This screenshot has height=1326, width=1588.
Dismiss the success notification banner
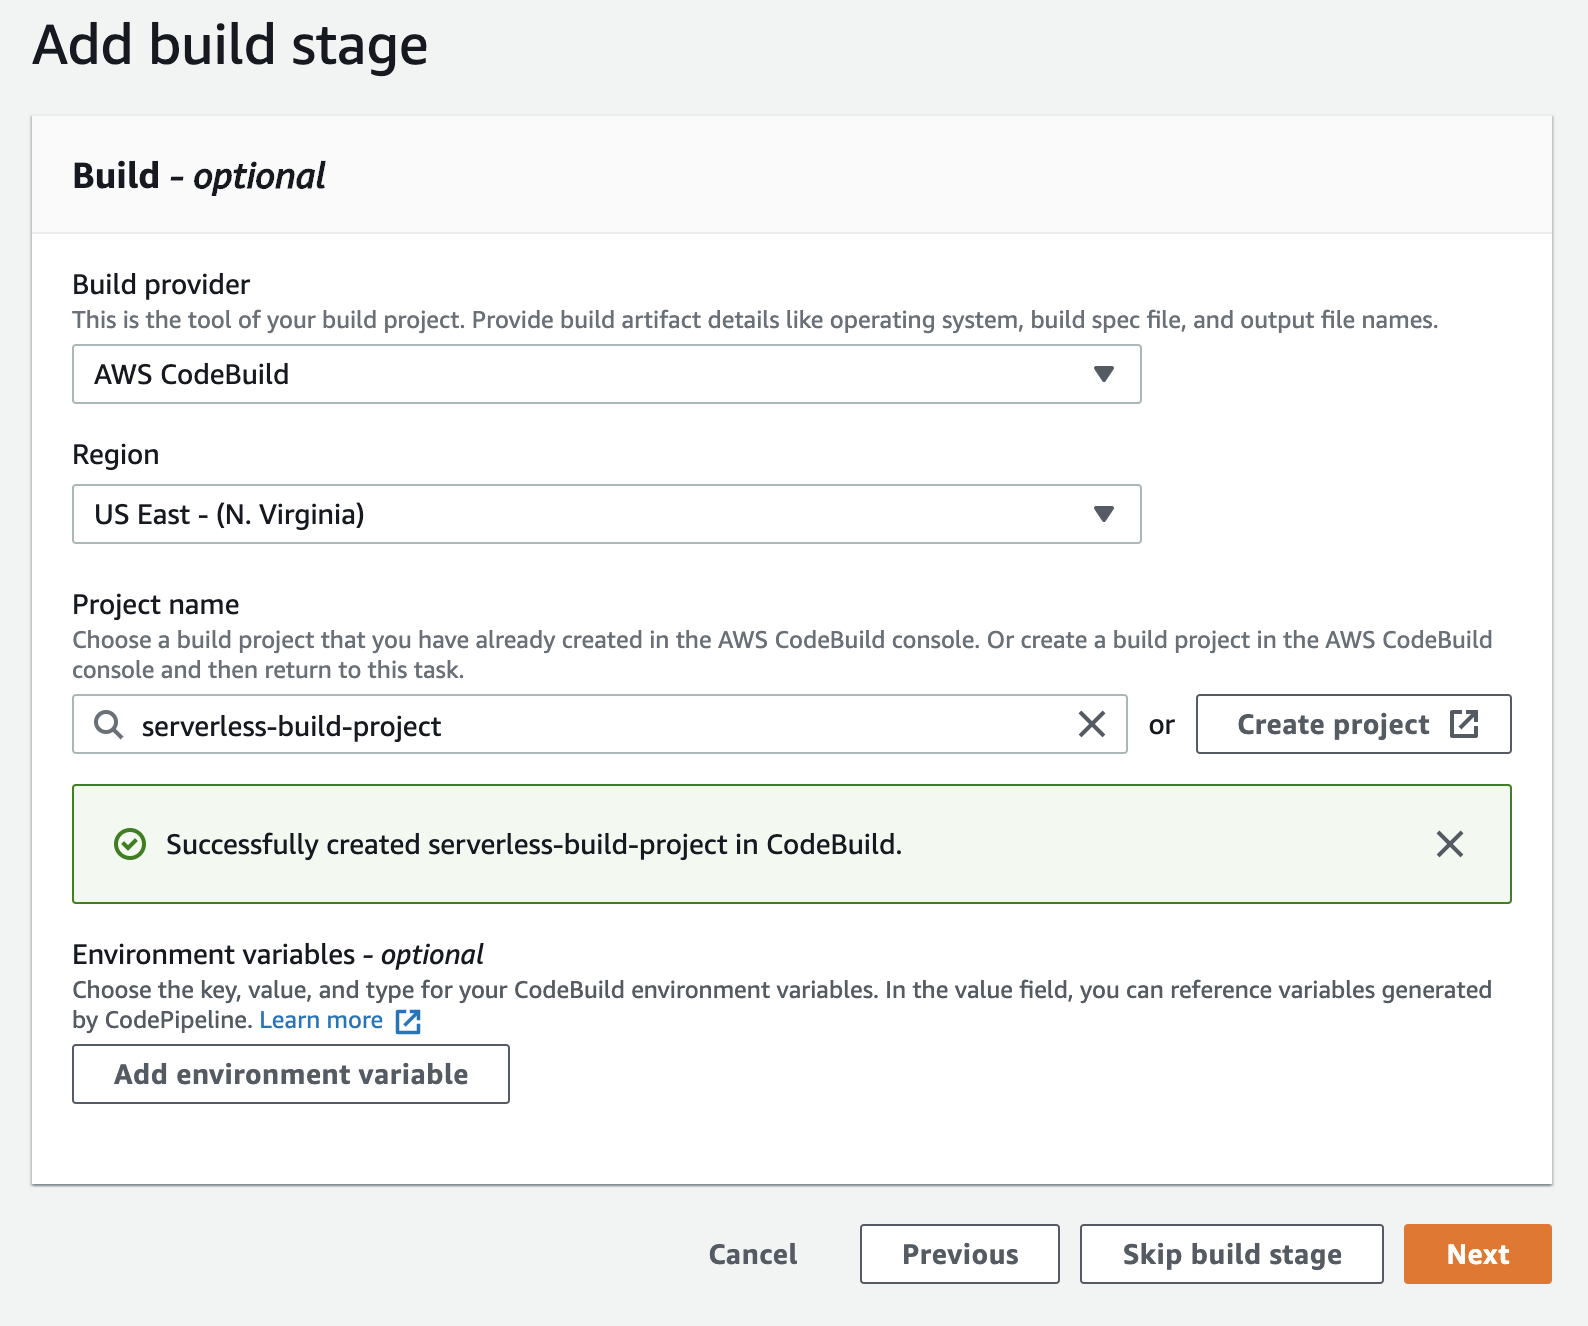1449,844
